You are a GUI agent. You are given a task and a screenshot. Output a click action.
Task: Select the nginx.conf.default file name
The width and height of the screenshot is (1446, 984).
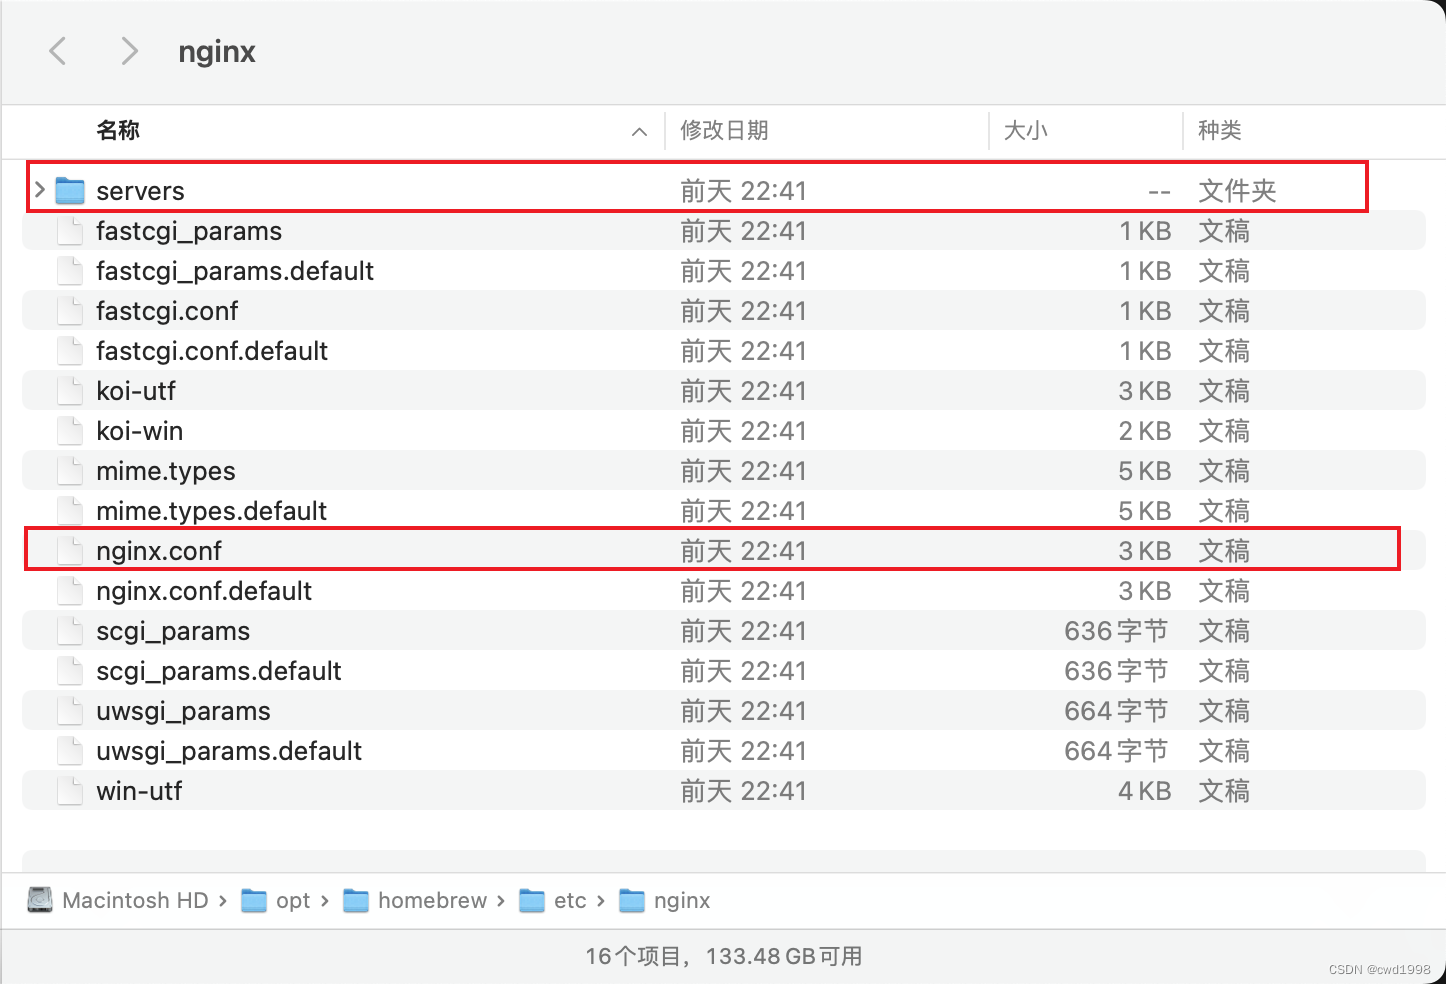(204, 591)
